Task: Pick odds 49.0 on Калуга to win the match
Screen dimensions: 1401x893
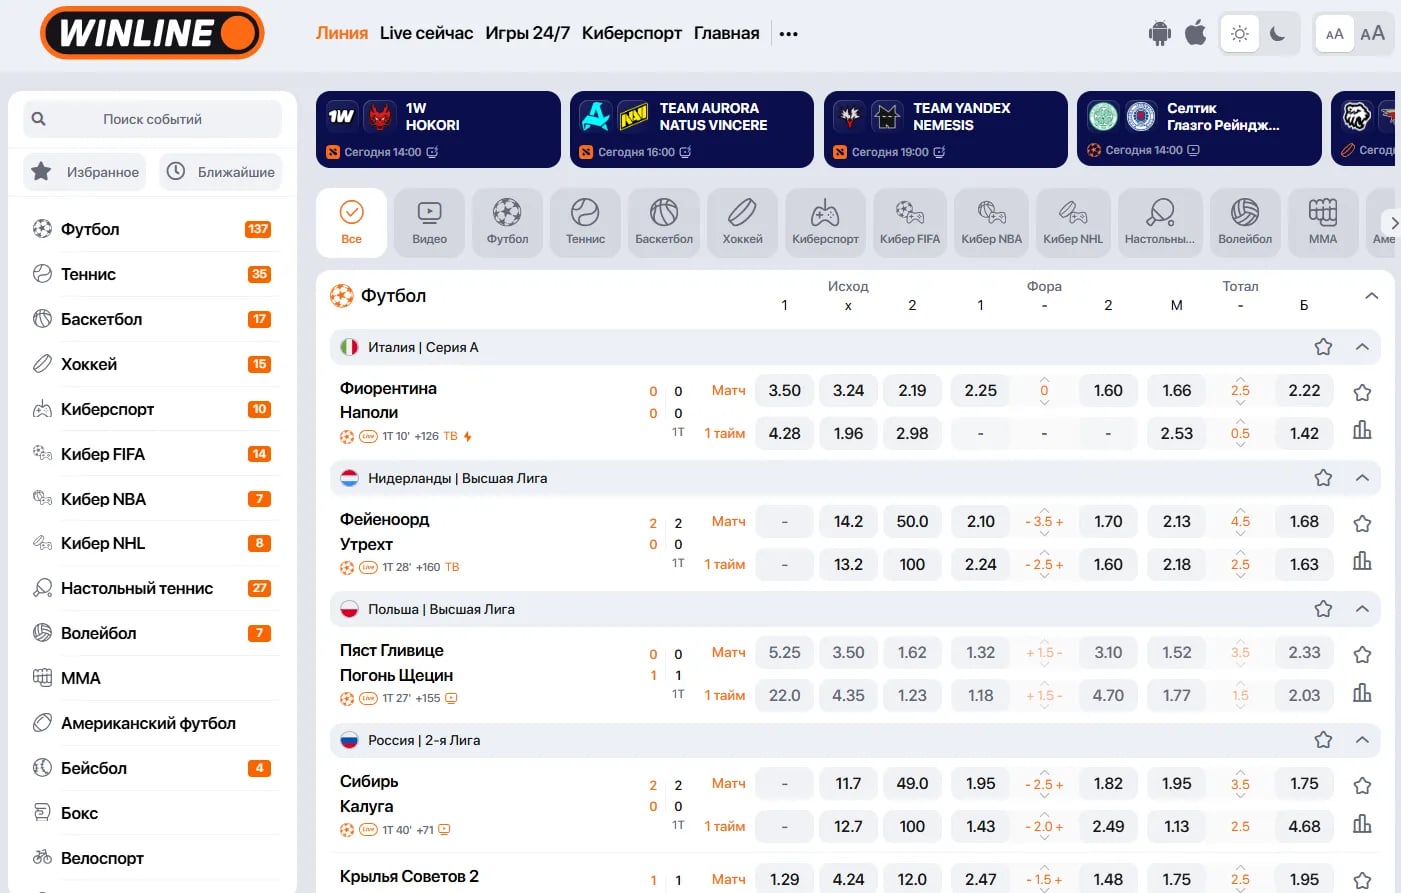Action: click(912, 784)
